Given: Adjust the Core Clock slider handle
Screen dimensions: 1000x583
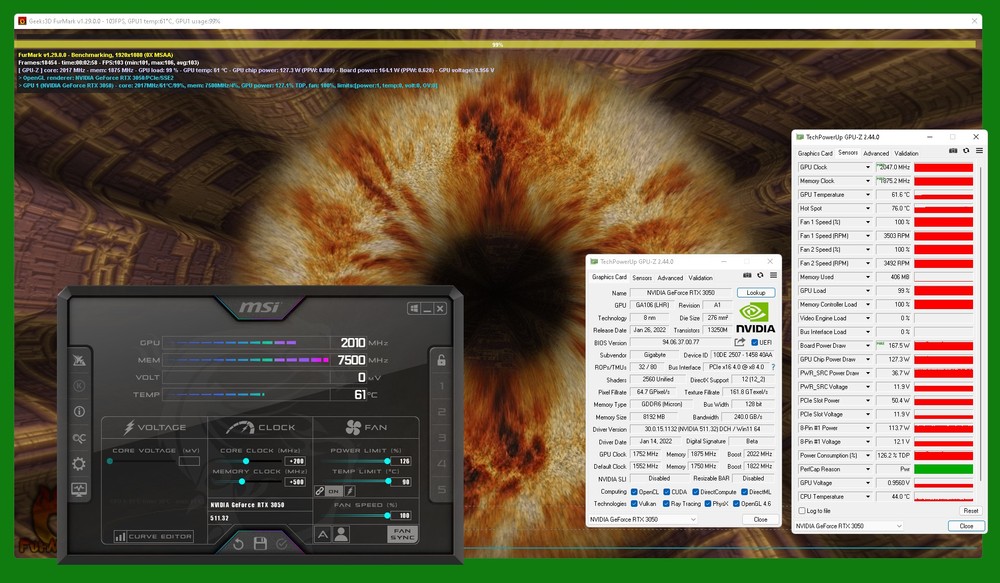Looking at the screenshot, I should pos(246,461).
